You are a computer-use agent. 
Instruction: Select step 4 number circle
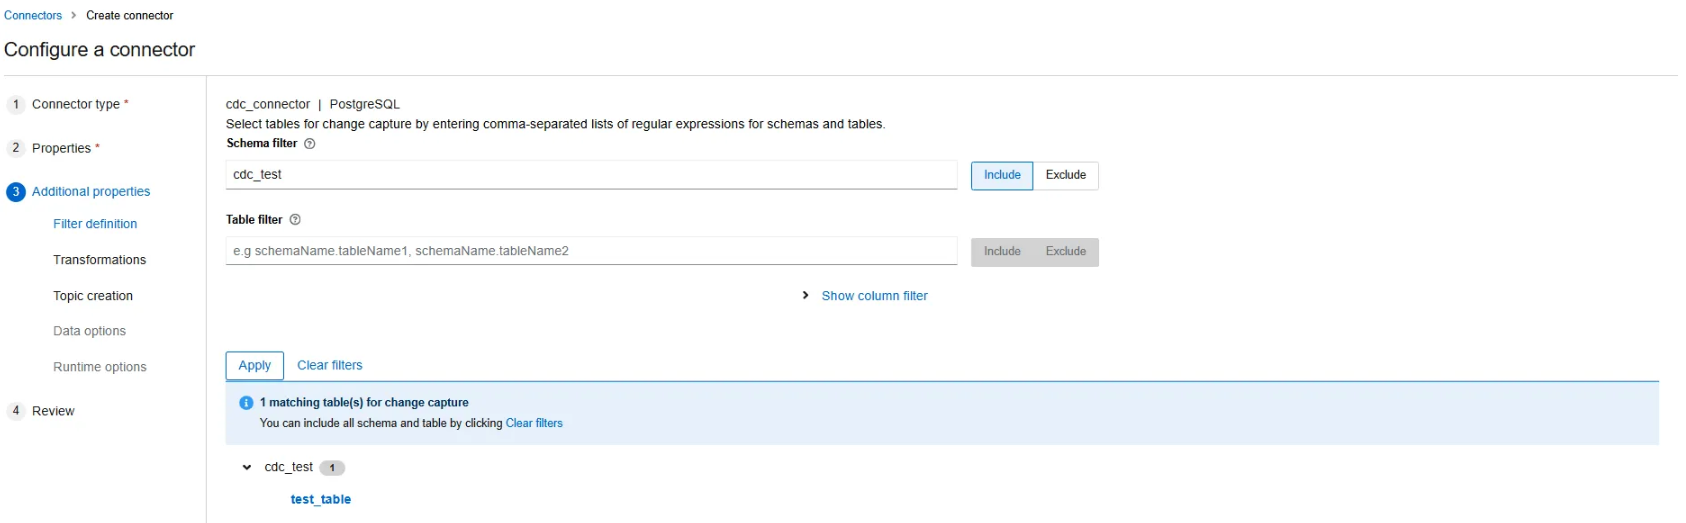click(x=16, y=411)
